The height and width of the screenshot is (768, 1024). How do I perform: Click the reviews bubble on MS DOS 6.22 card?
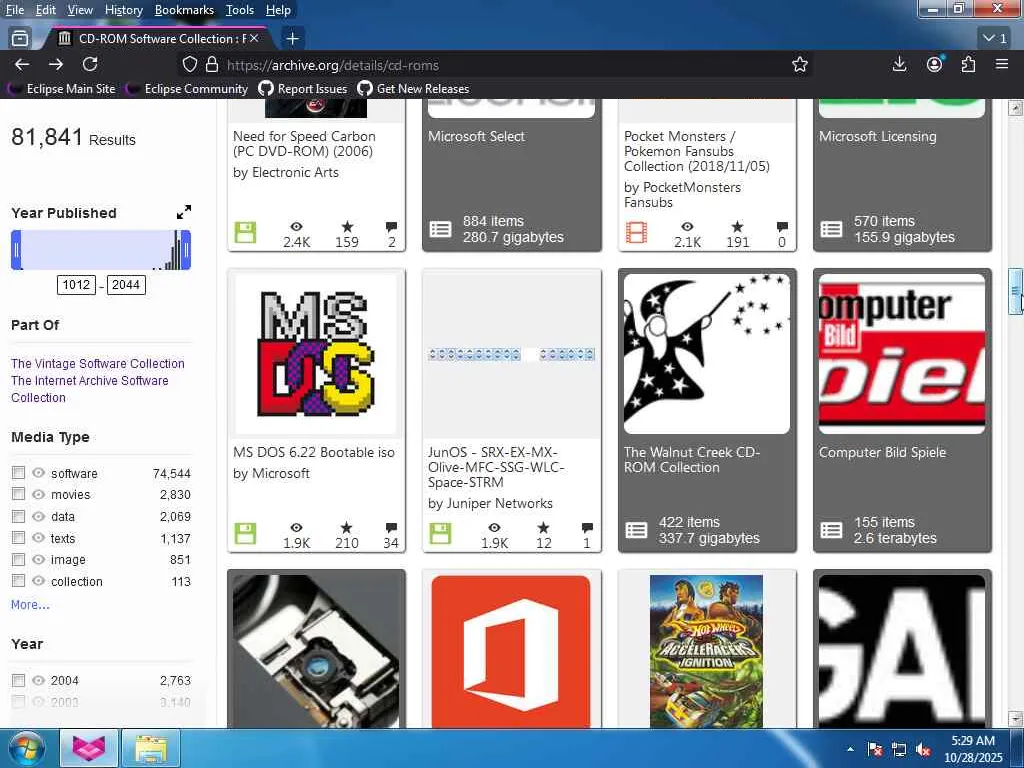click(x=391, y=527)
